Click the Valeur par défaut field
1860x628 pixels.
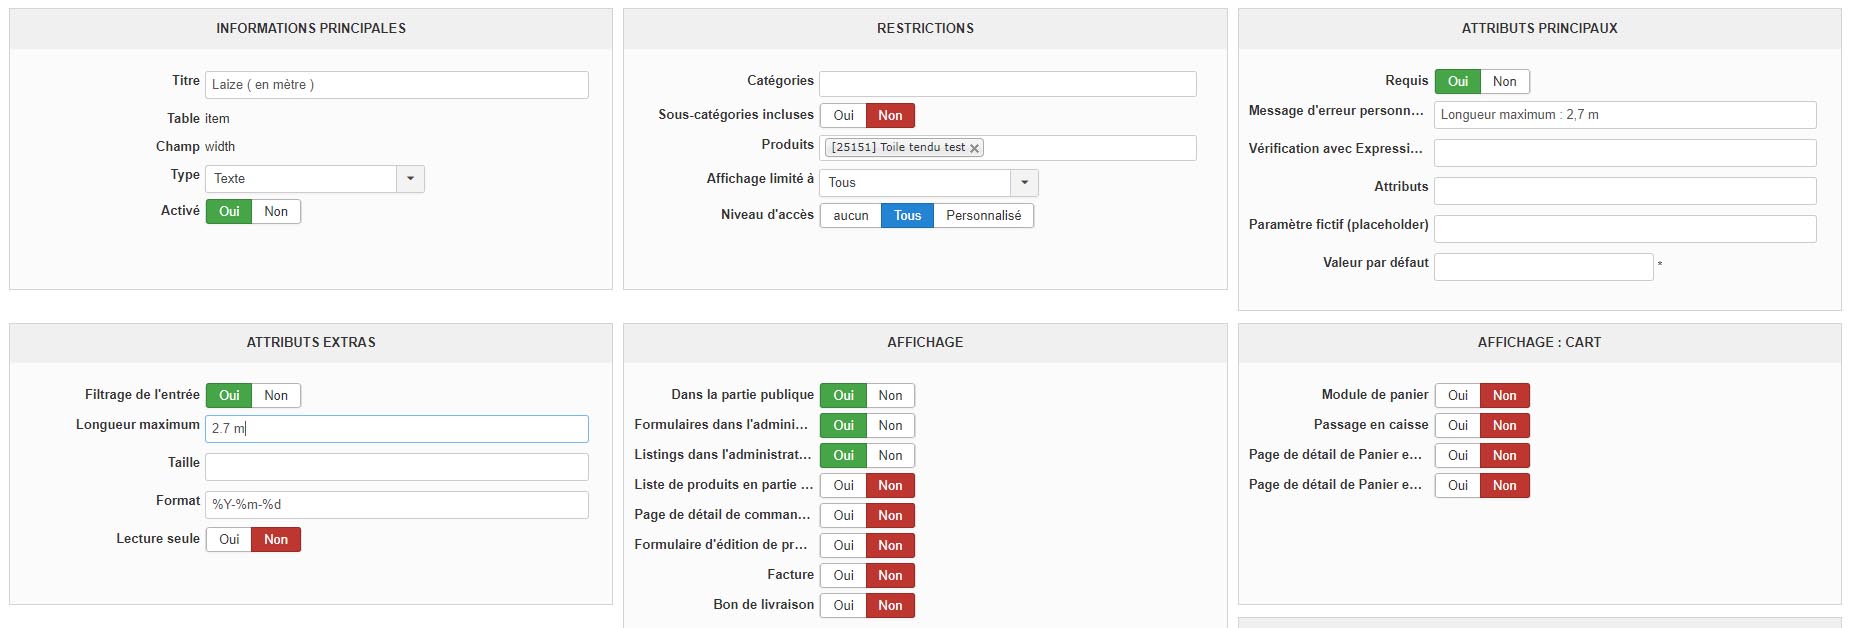coord(1542,267)
